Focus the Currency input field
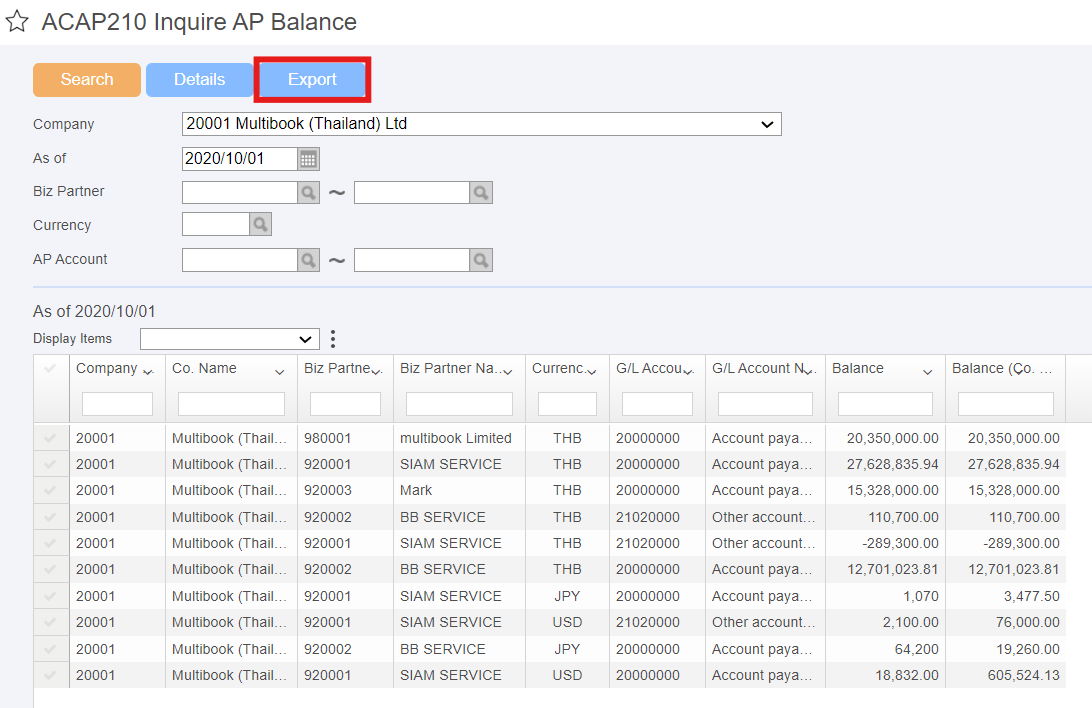 click(216, 224)
